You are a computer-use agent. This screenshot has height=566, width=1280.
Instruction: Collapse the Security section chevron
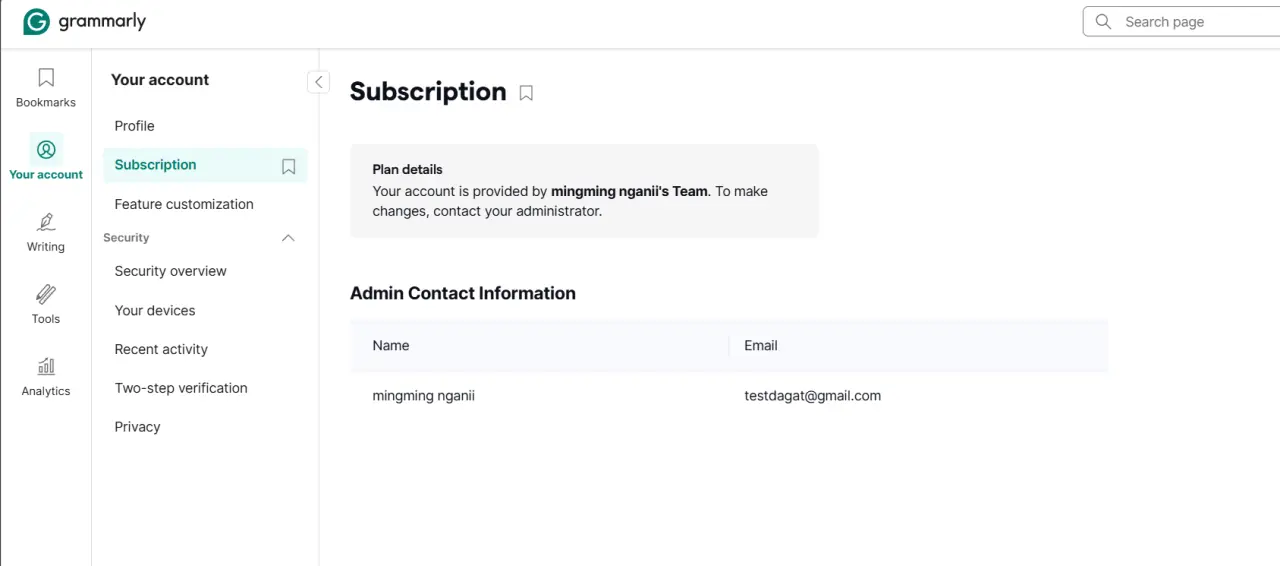(288, 238)
